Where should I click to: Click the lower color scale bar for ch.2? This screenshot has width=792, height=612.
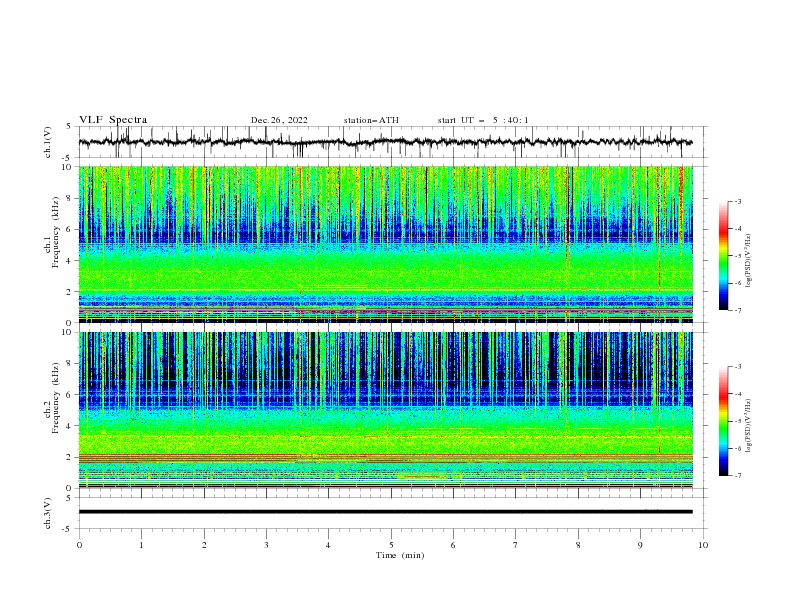pyautogui.click(x=723, y=421)
